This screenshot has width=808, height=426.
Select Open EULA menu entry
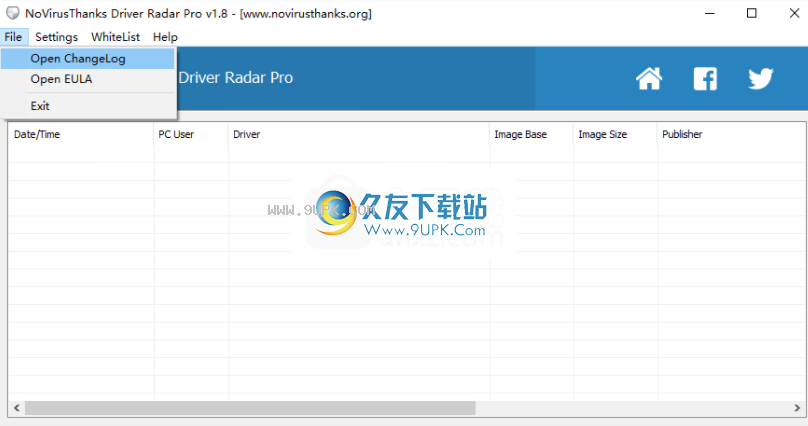coord(88,79)
